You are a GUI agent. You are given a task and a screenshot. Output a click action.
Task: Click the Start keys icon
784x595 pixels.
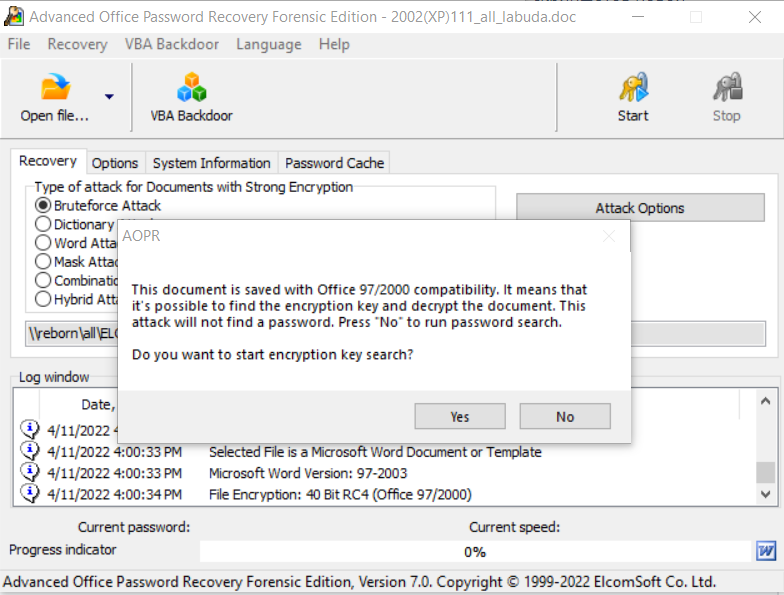tap(633, 86)
